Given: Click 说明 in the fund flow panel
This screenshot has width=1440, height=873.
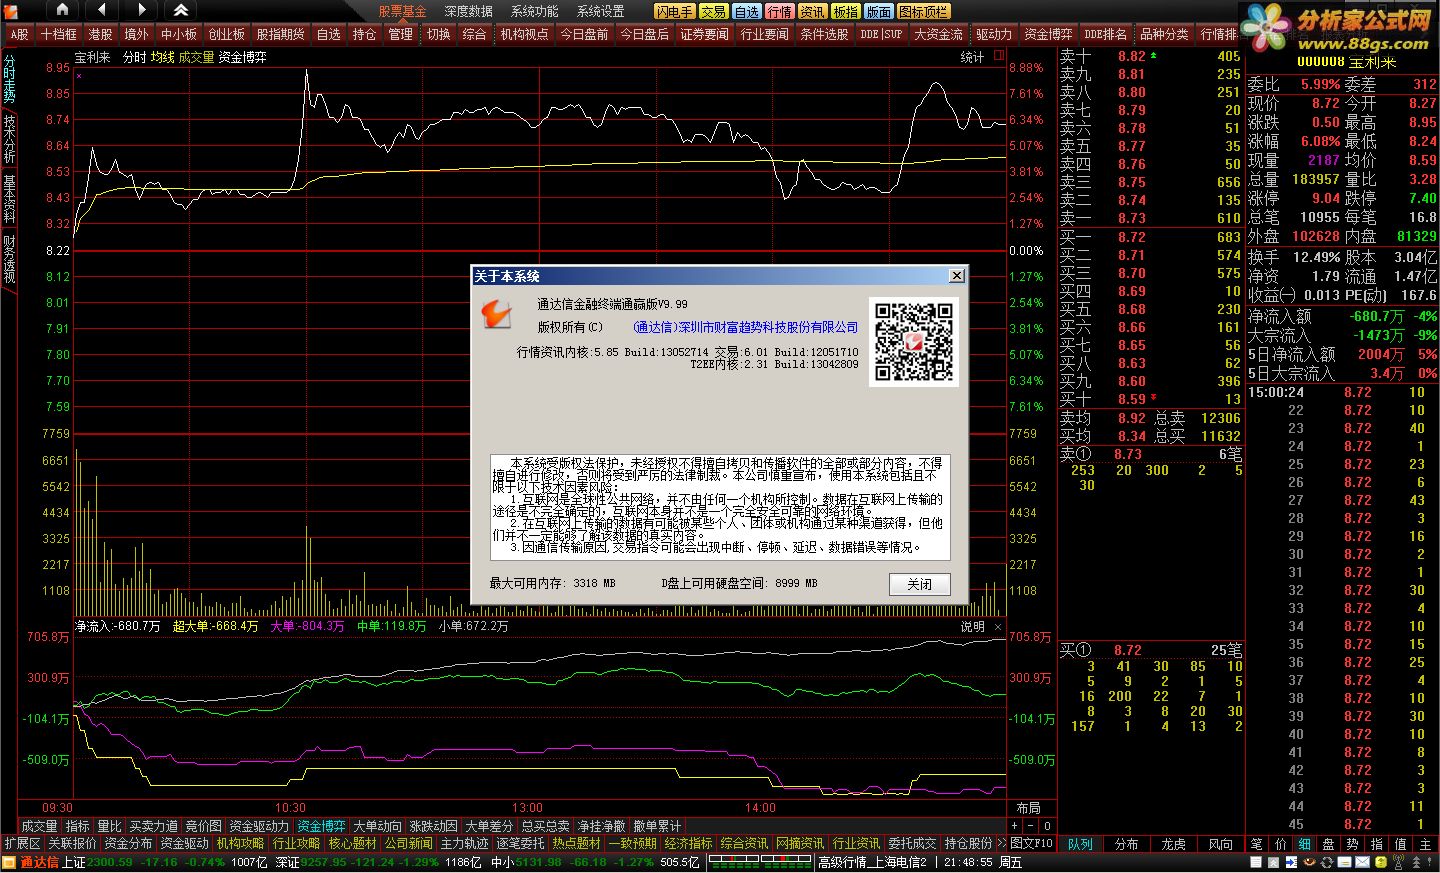Looking at the screenshot, I should 972,627.
